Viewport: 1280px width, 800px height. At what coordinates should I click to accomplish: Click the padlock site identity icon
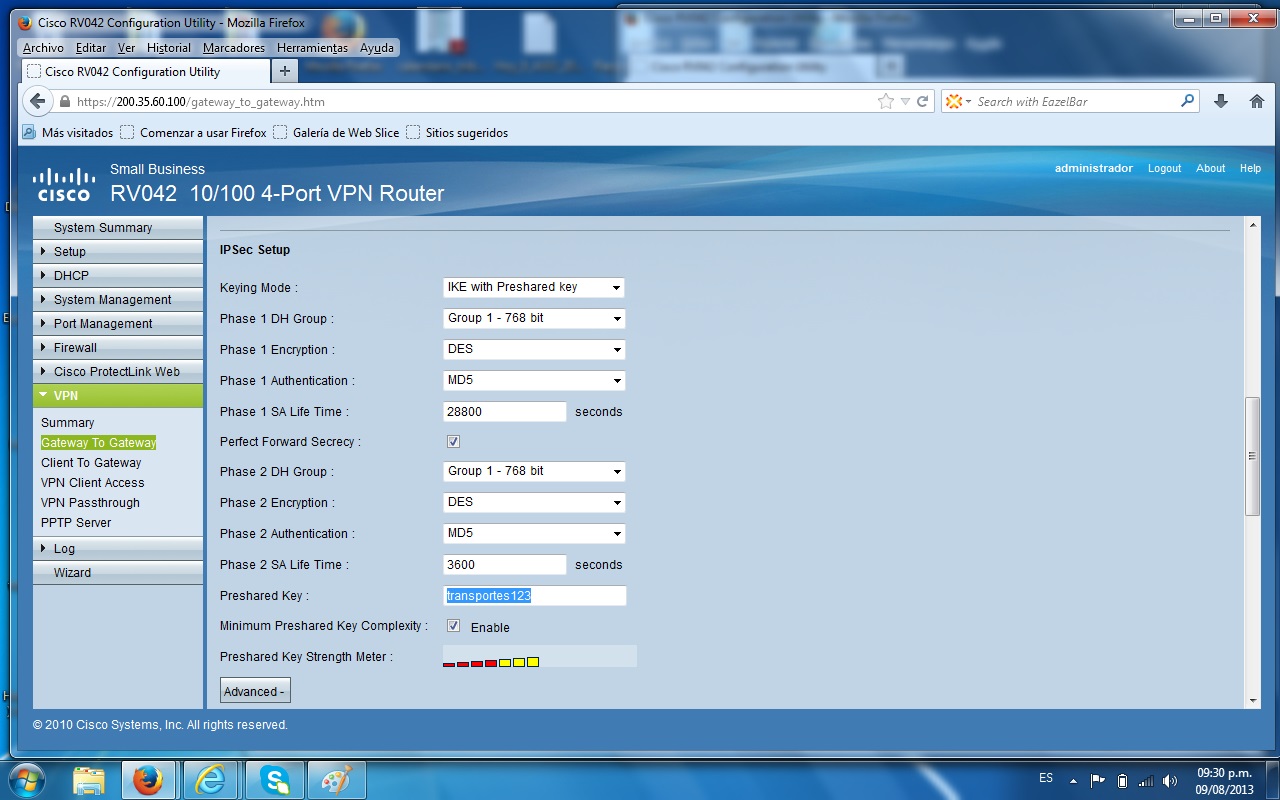coord(65,102)
